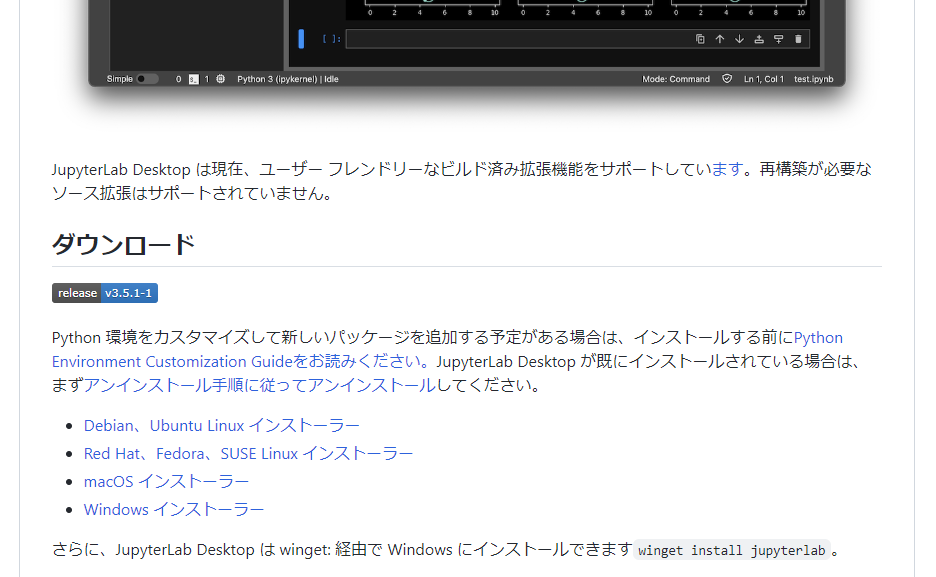Download the Windows インストーラー
This screenshot has width=936, height=577.
[x=174, y=510]
